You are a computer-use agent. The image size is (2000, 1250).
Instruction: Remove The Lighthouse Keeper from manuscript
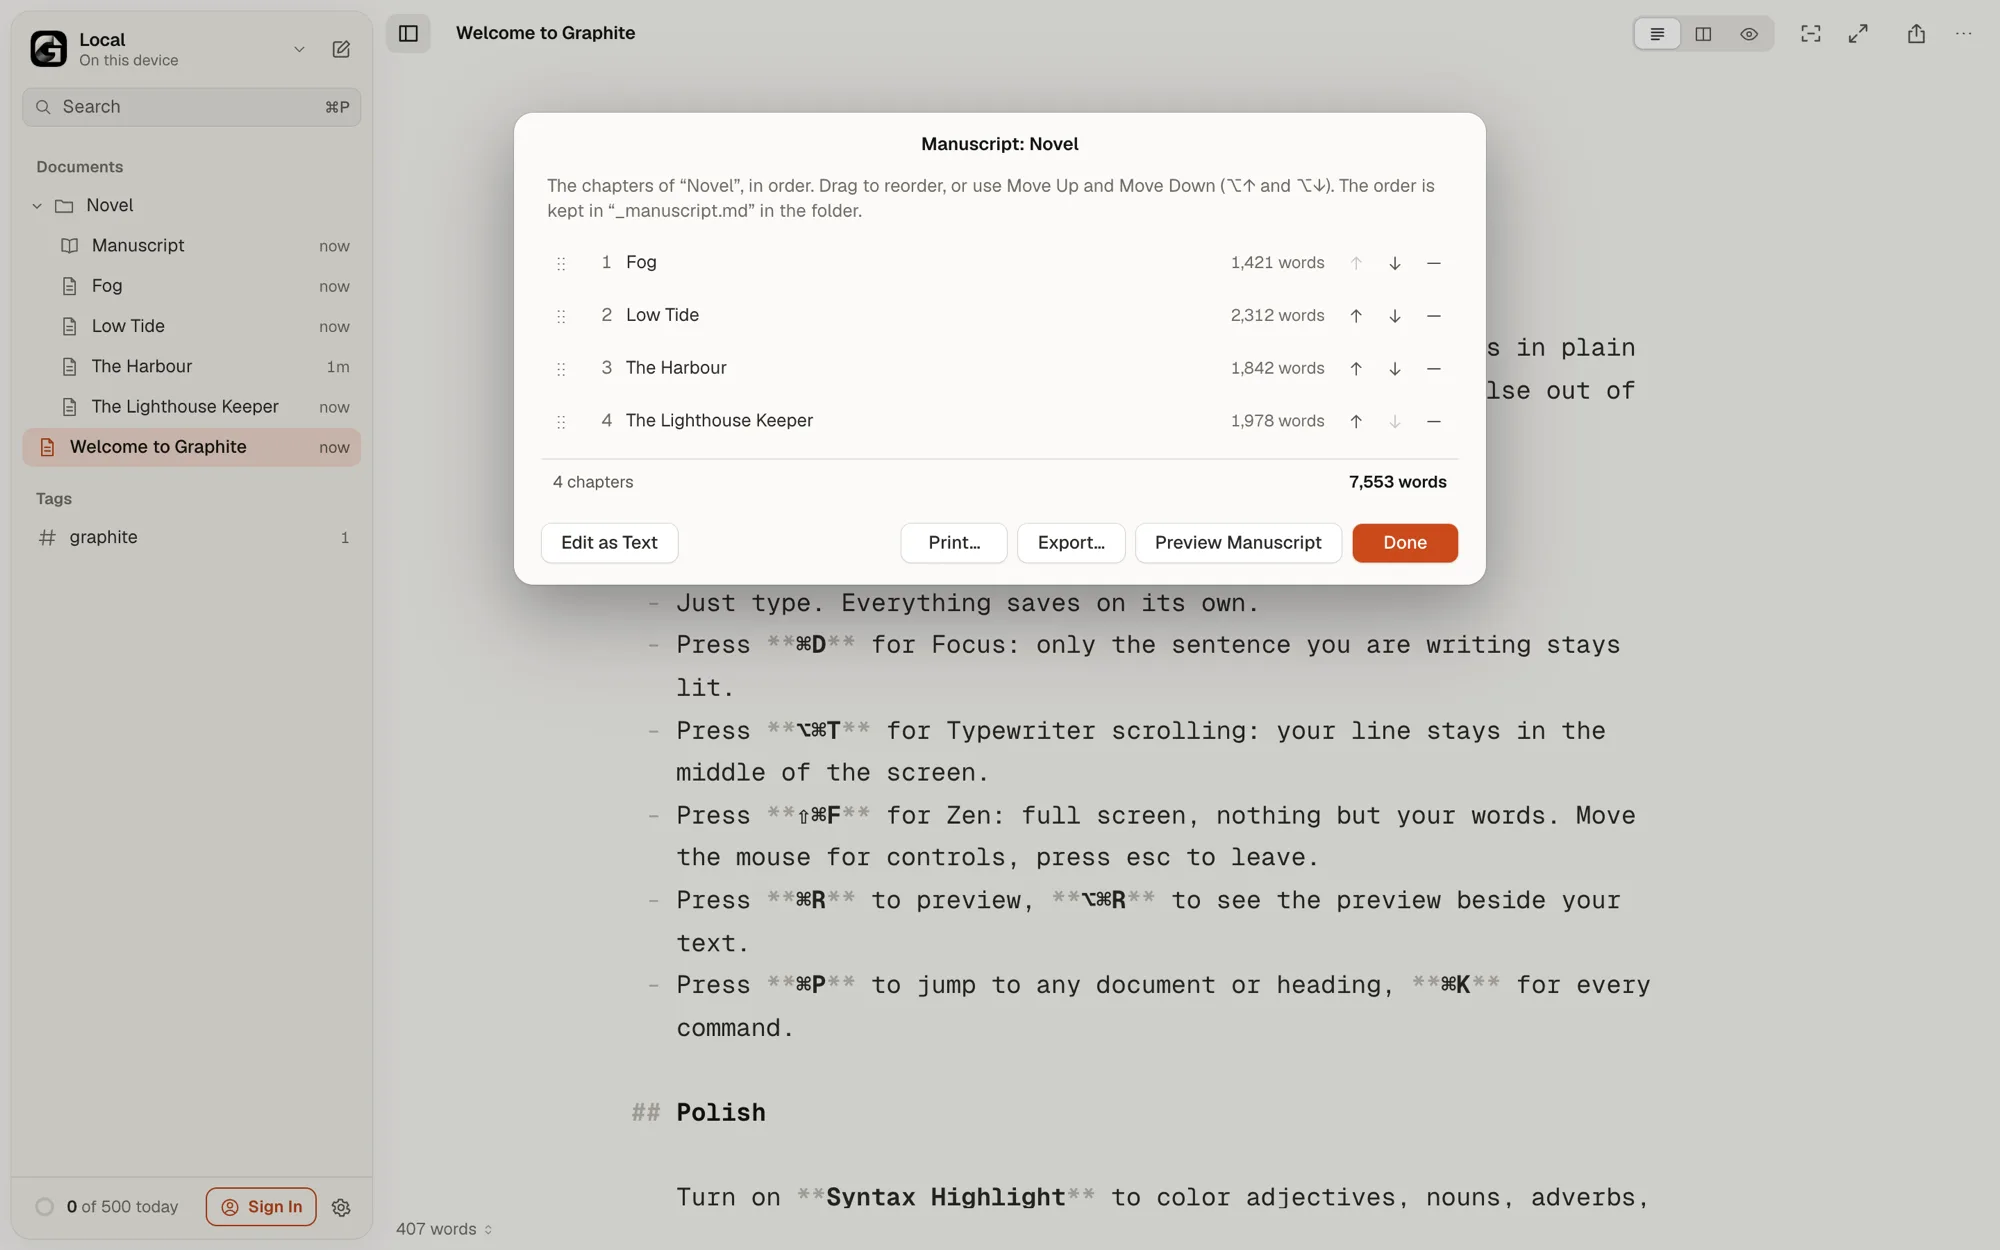(1434, 422)
